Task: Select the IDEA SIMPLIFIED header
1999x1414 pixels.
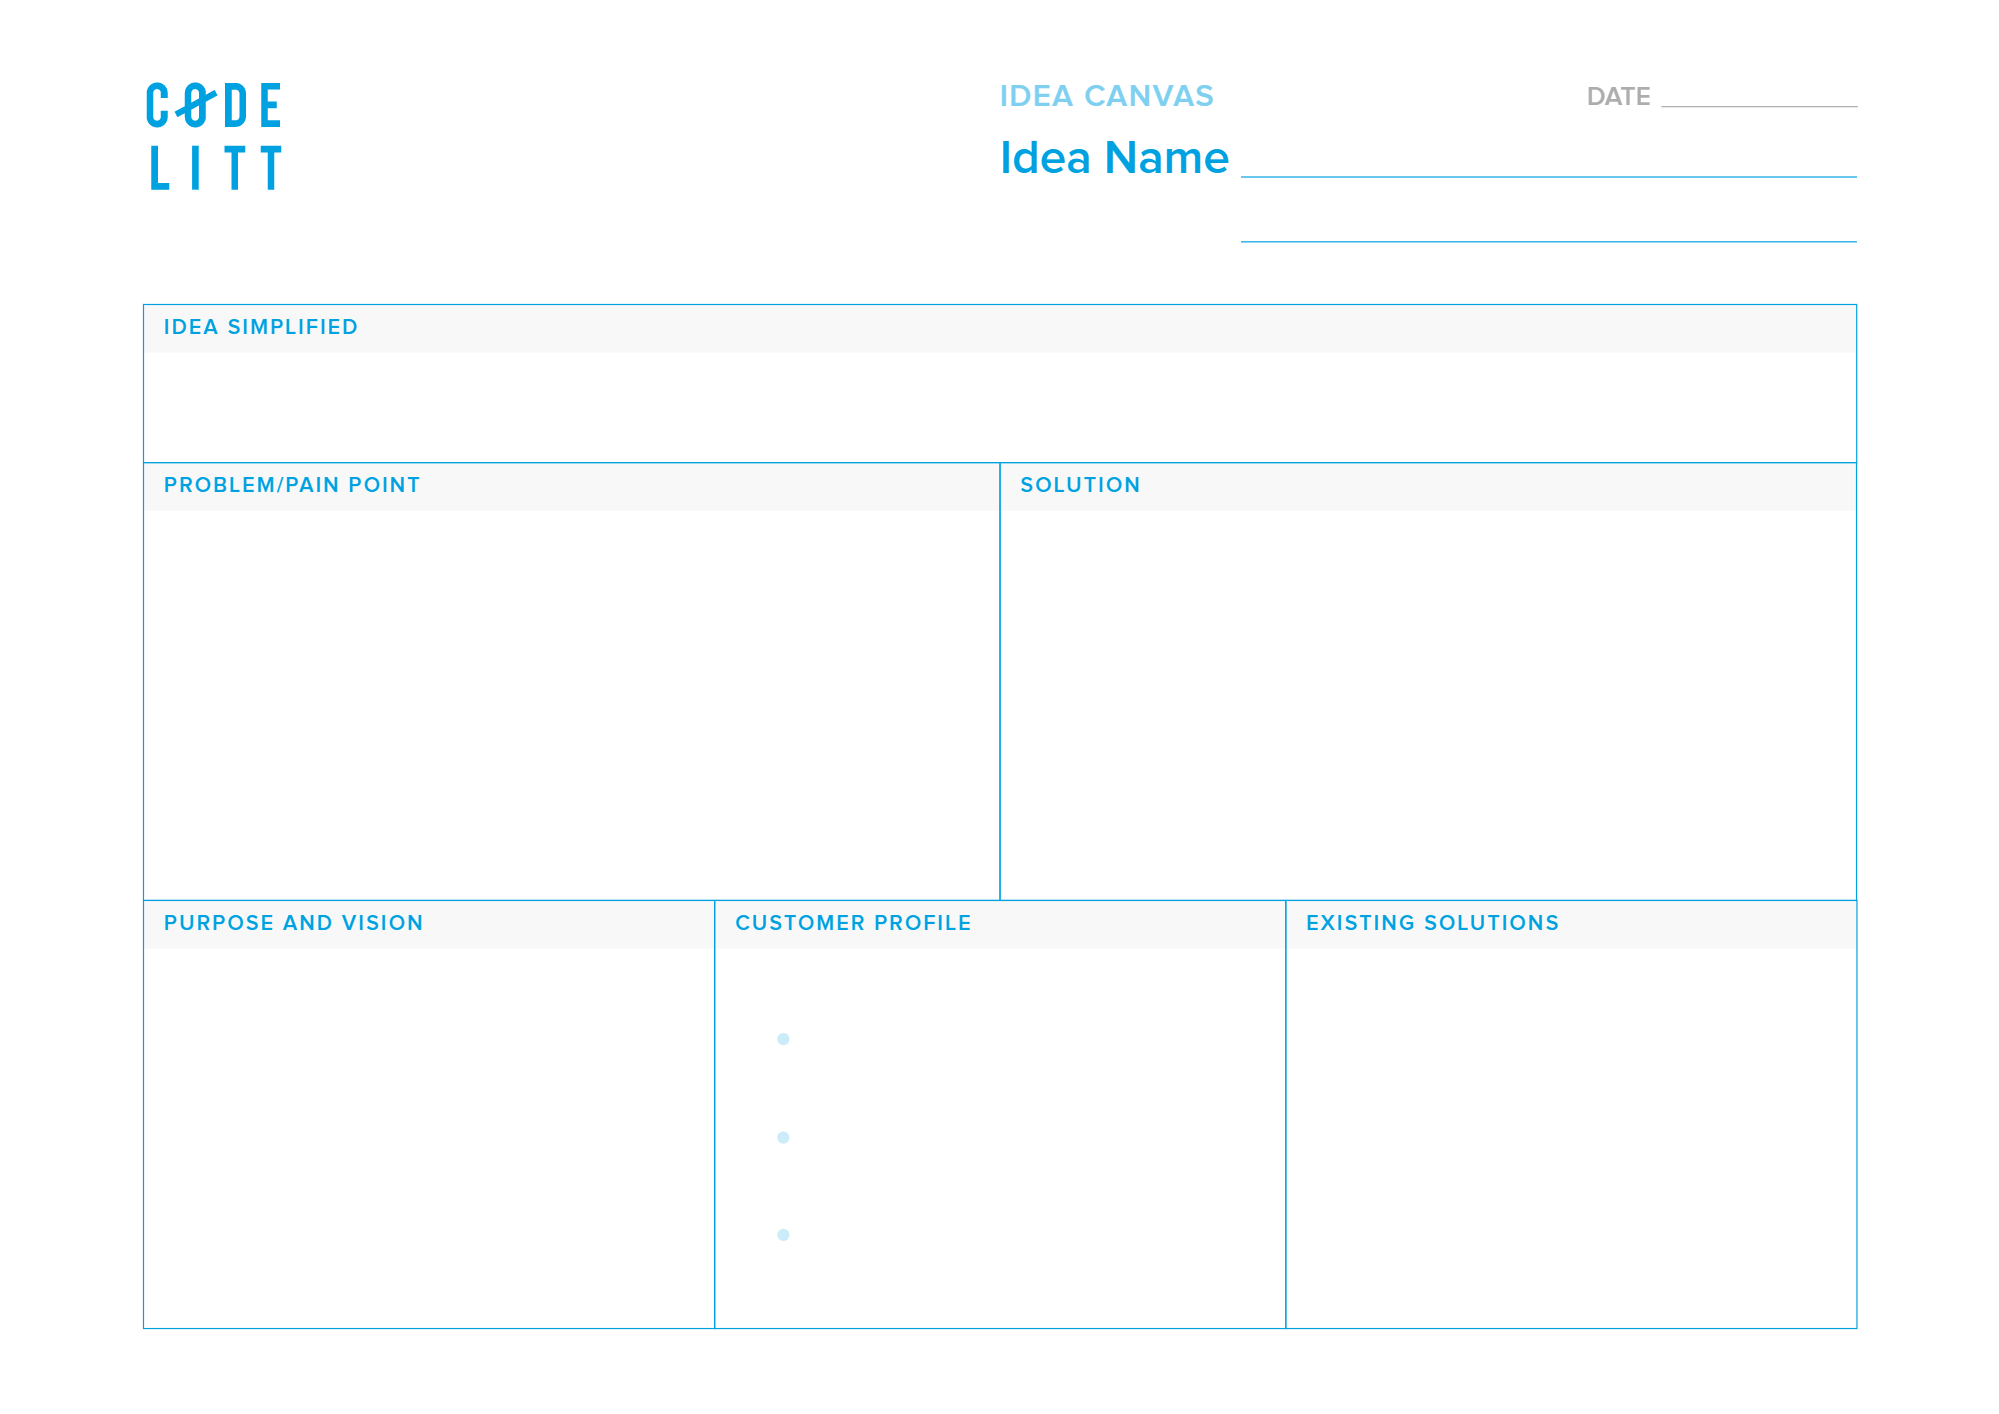Action: (261, 327)
